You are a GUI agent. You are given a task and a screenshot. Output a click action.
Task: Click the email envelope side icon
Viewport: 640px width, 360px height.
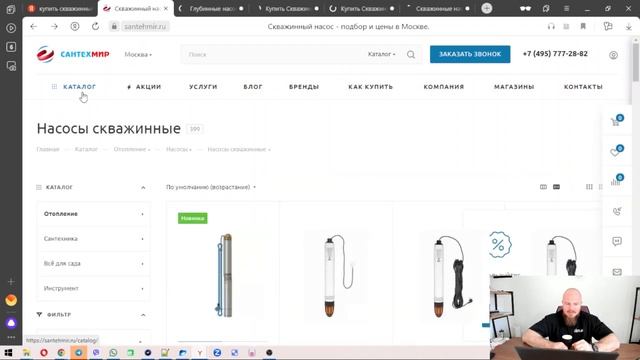617,272
